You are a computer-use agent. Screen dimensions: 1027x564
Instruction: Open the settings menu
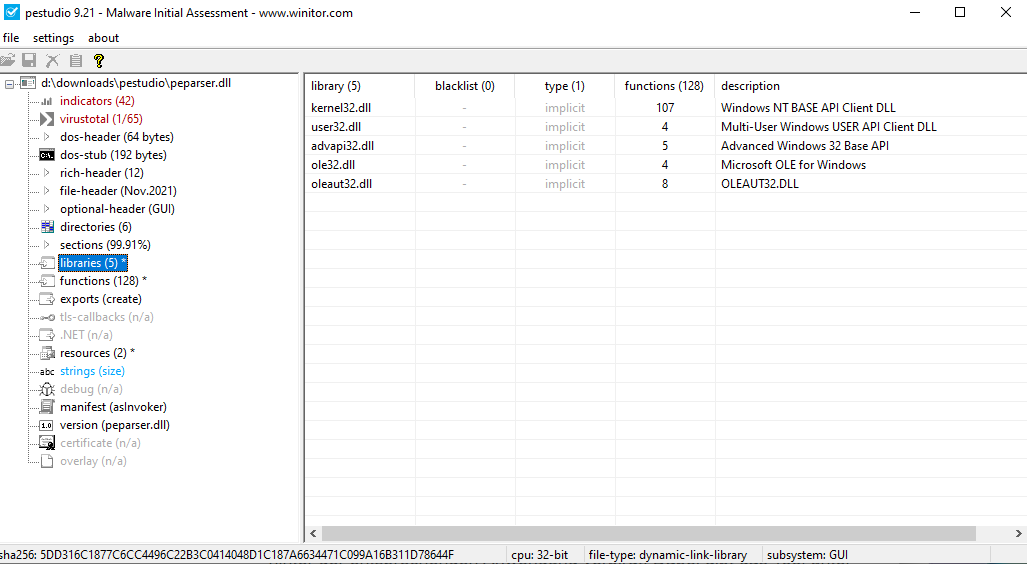tap(54, 38)
